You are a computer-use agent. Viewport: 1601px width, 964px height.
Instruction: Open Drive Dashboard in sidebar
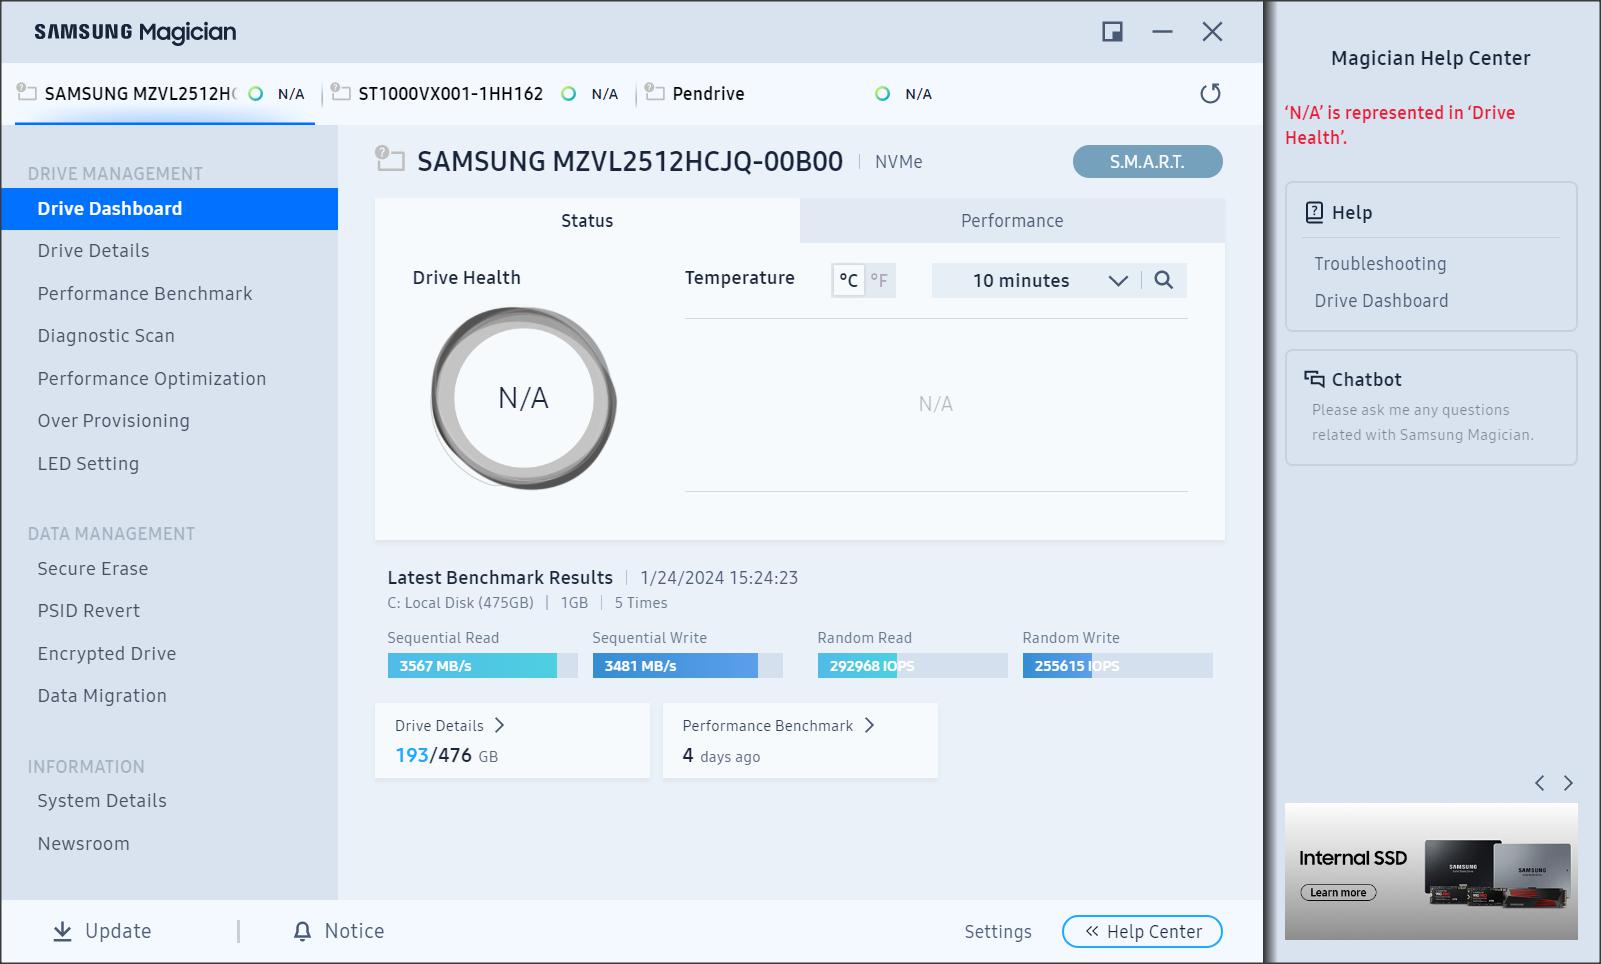point(169,208)
